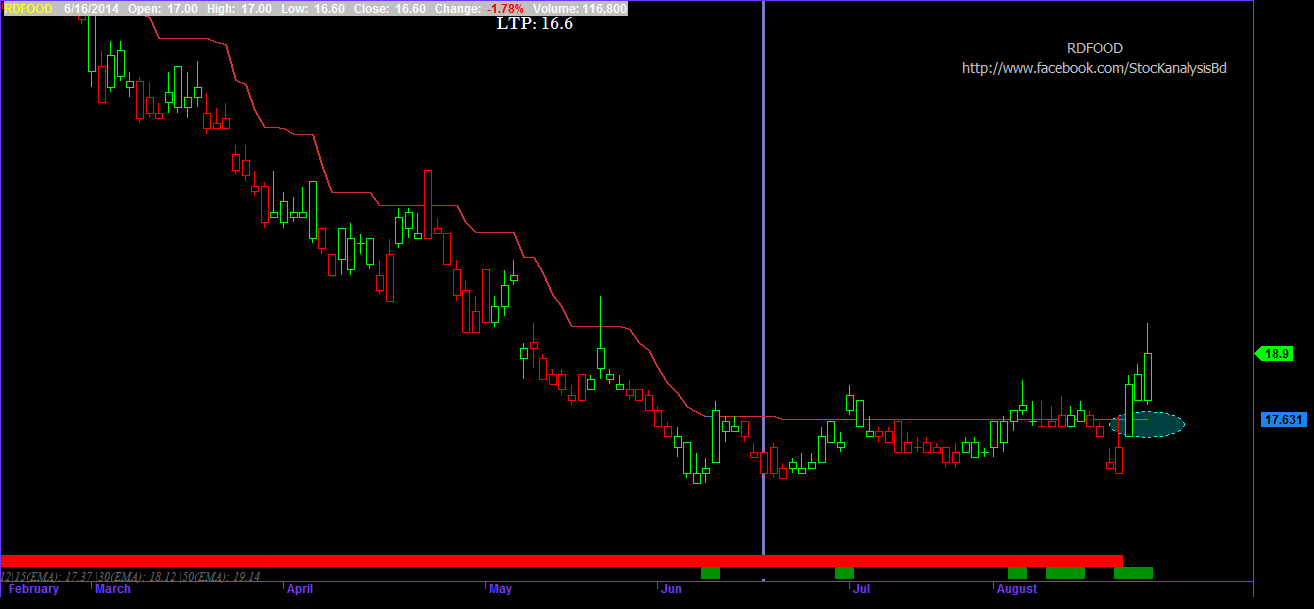The image size is (1314, 609).
Task: Click the blue 17.631 price label
Action: coord(1284,420)
